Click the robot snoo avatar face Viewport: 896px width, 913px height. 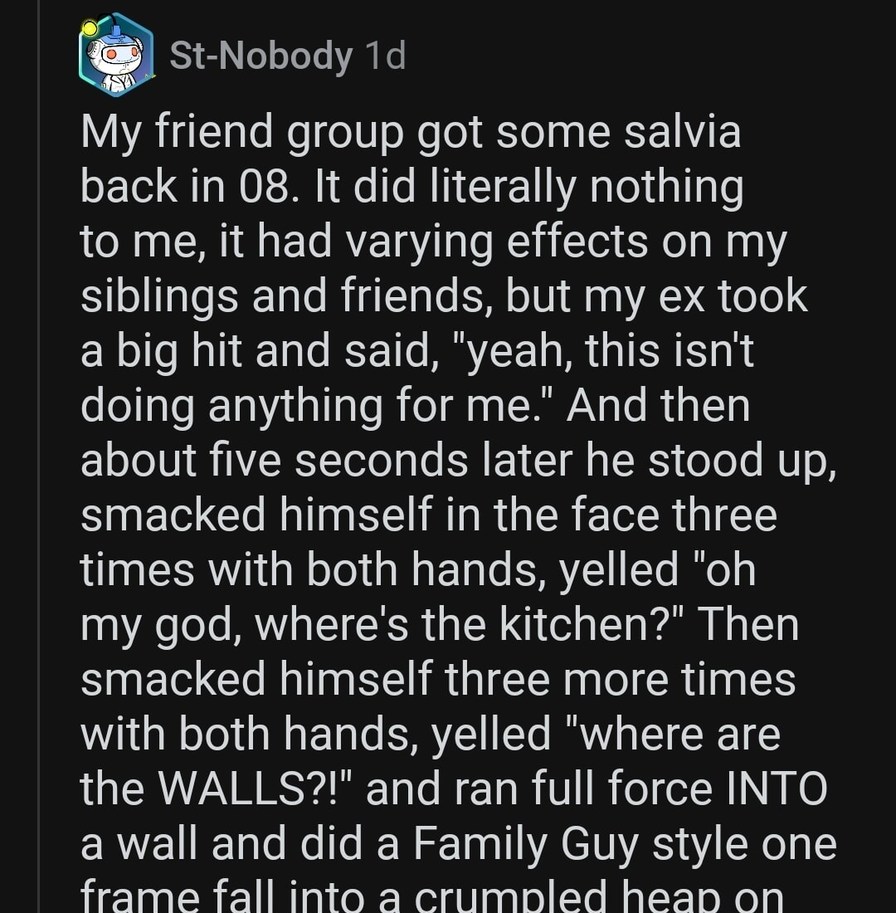122,55
